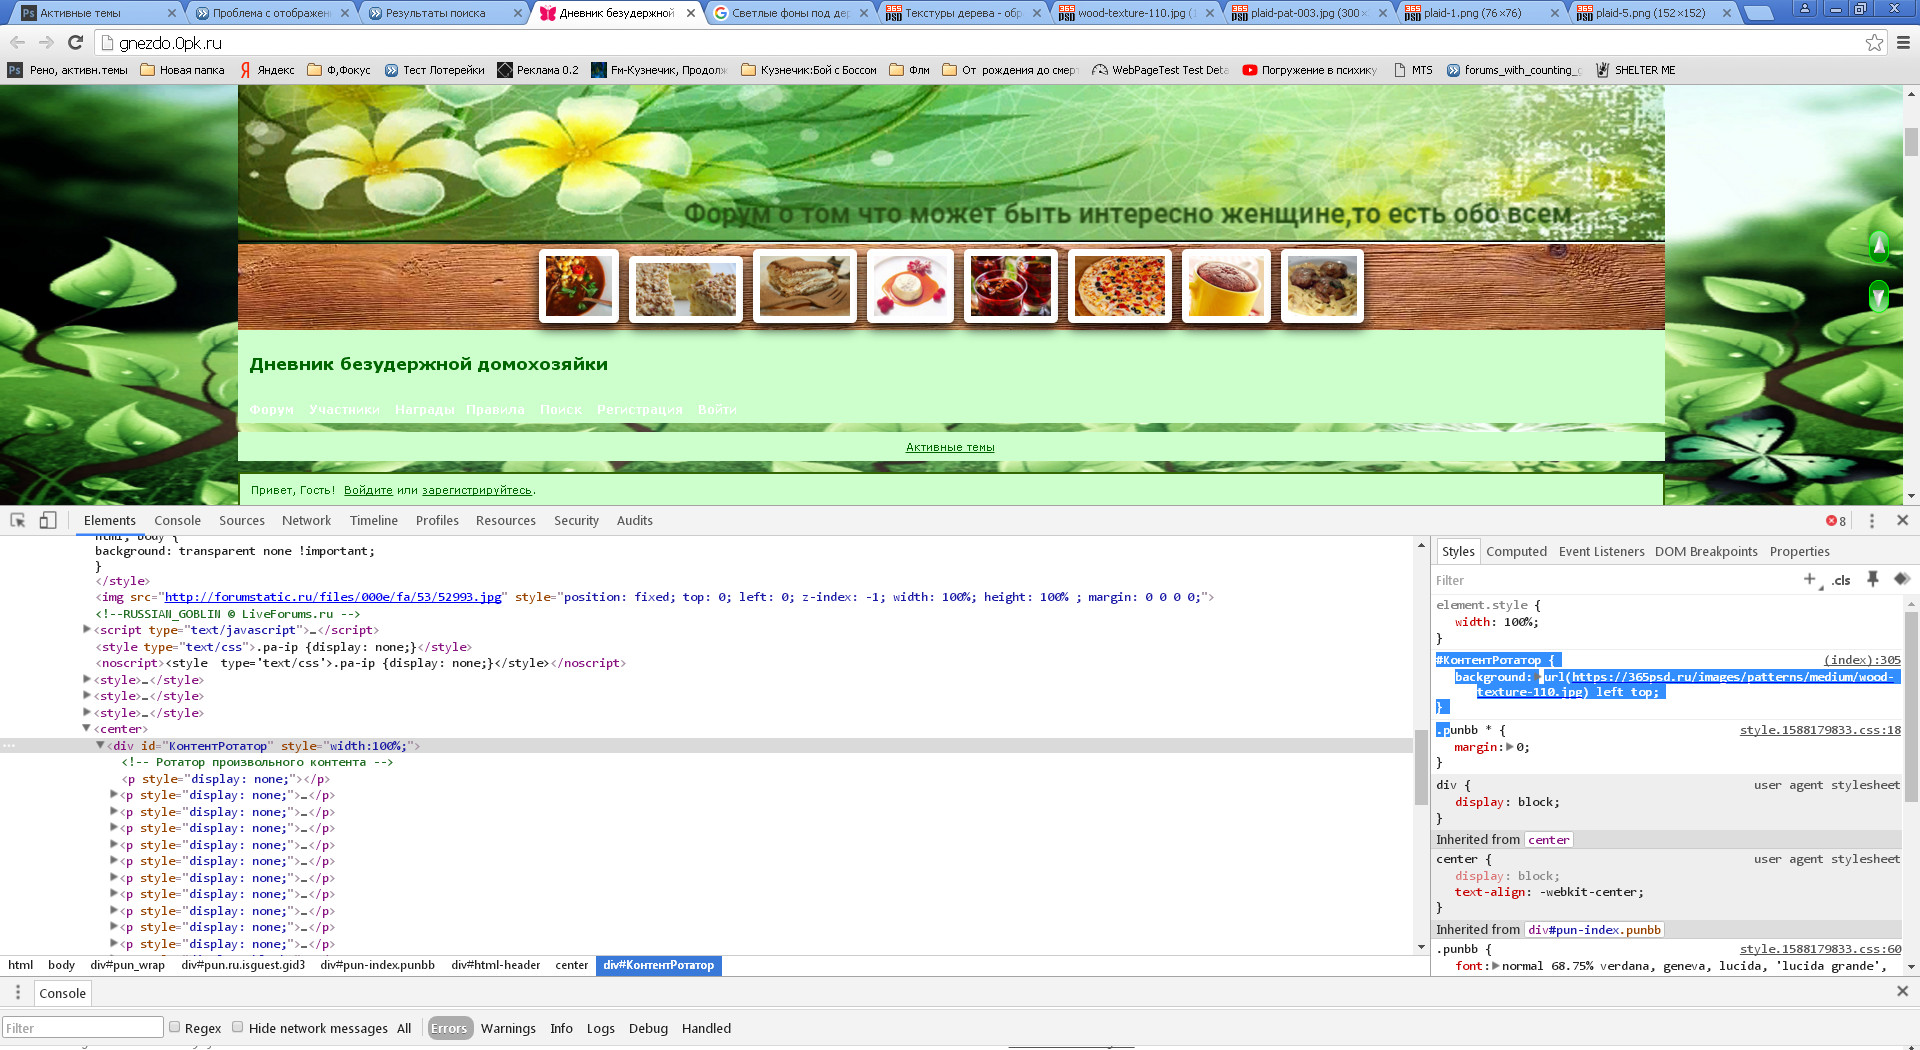
Task: Select div#pun-index.punbb in breadcrumb
Action: pyautogui.click(x=377, y=965)
